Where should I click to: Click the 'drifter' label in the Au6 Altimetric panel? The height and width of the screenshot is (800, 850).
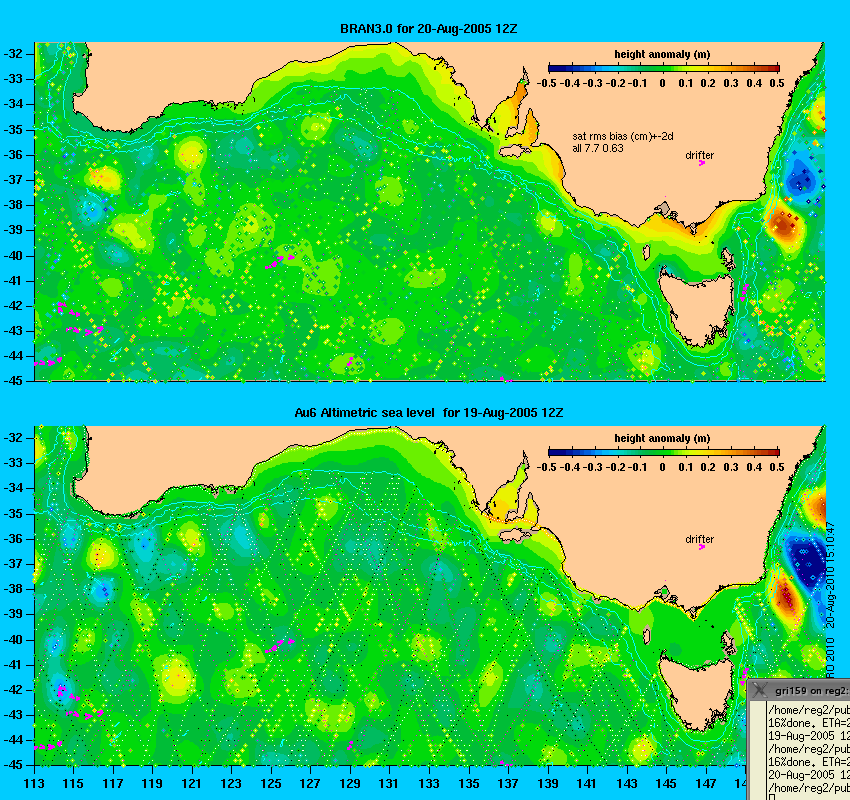tap(699, 539)
